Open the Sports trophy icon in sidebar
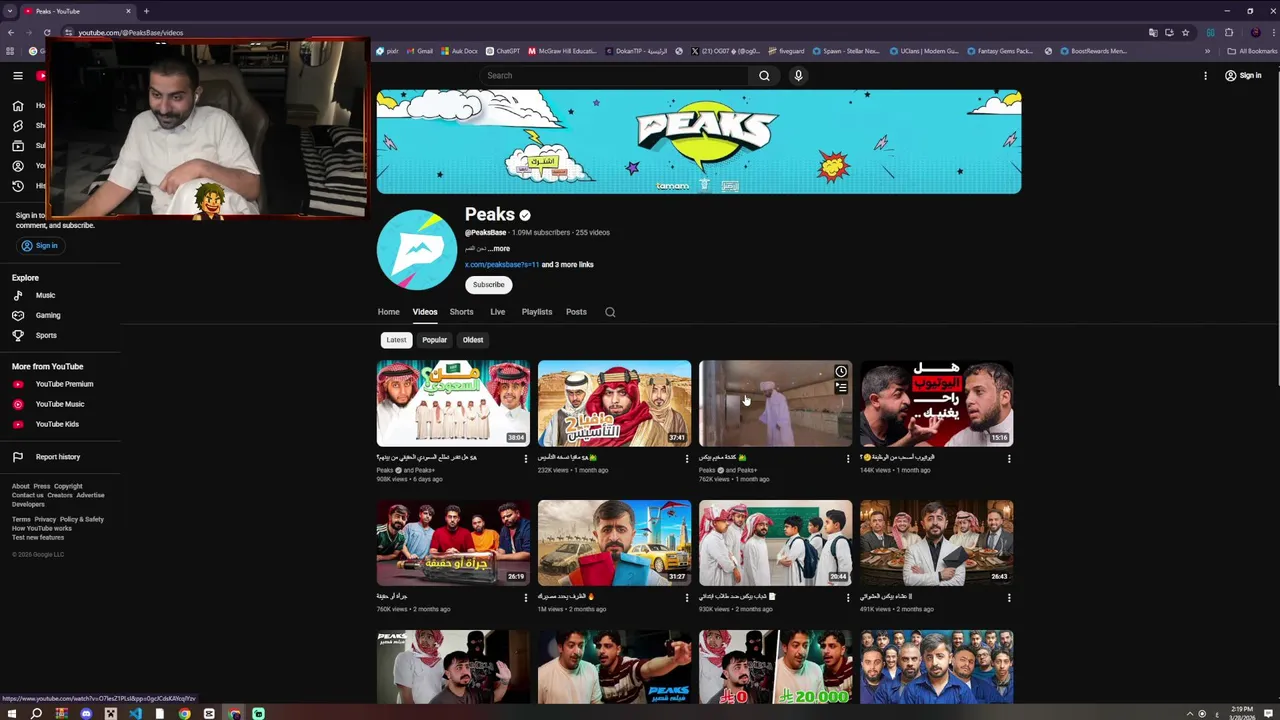 [x=18, y=335]
